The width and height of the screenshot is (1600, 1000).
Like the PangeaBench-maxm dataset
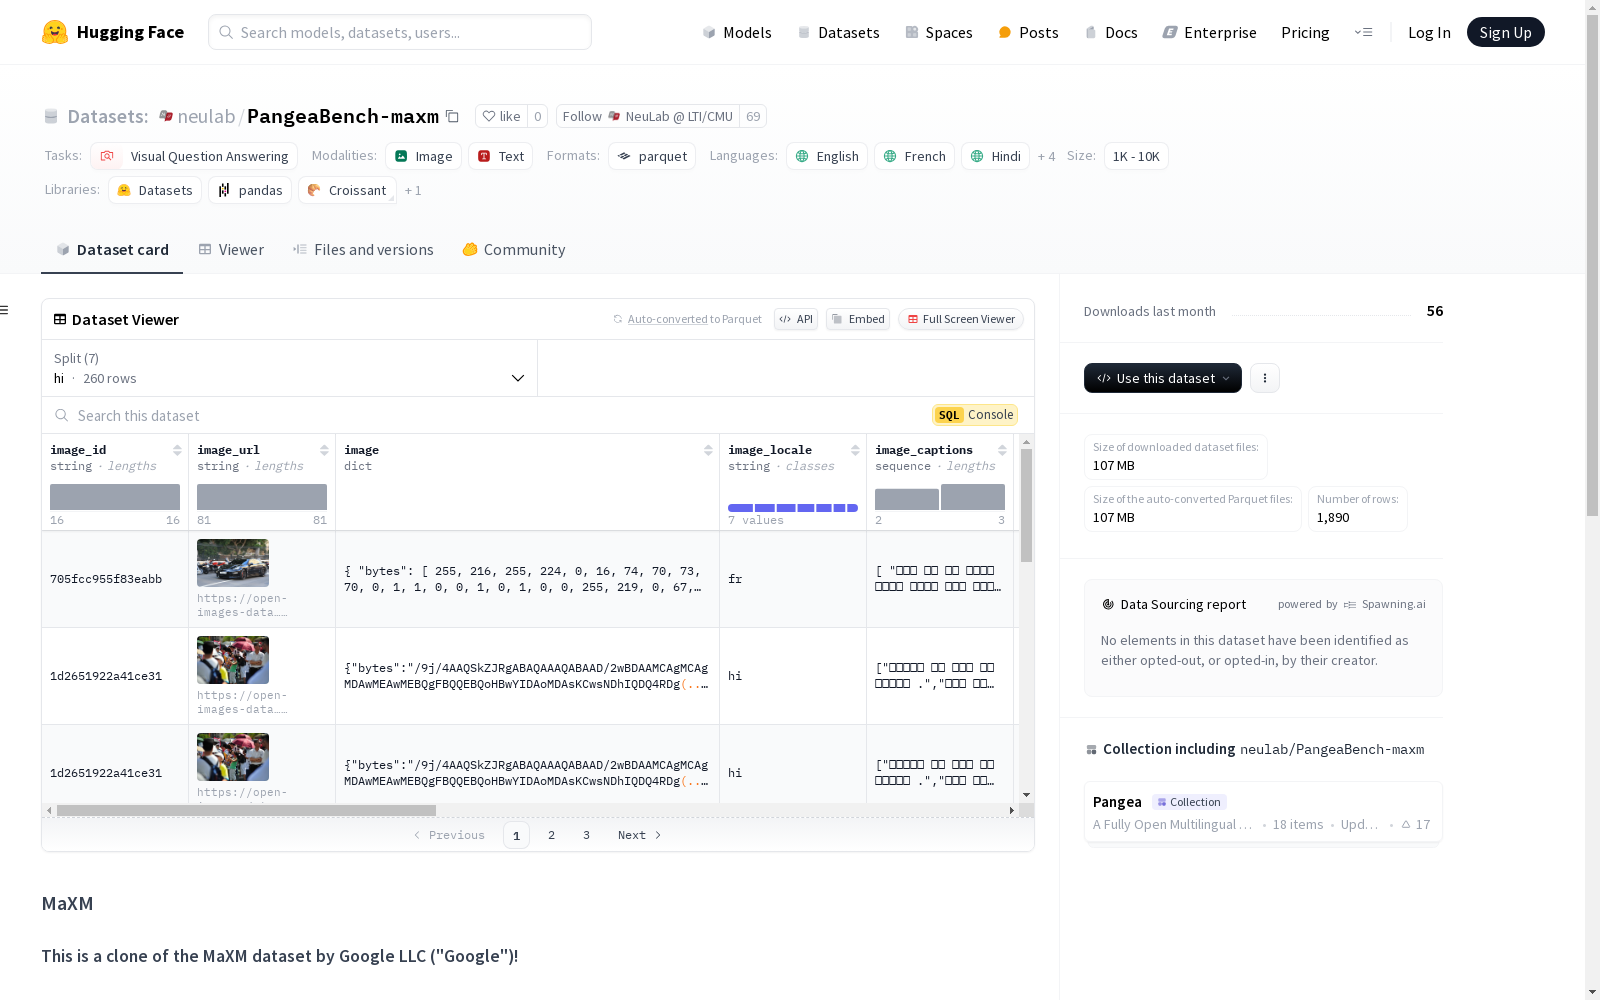click(501, 116)
